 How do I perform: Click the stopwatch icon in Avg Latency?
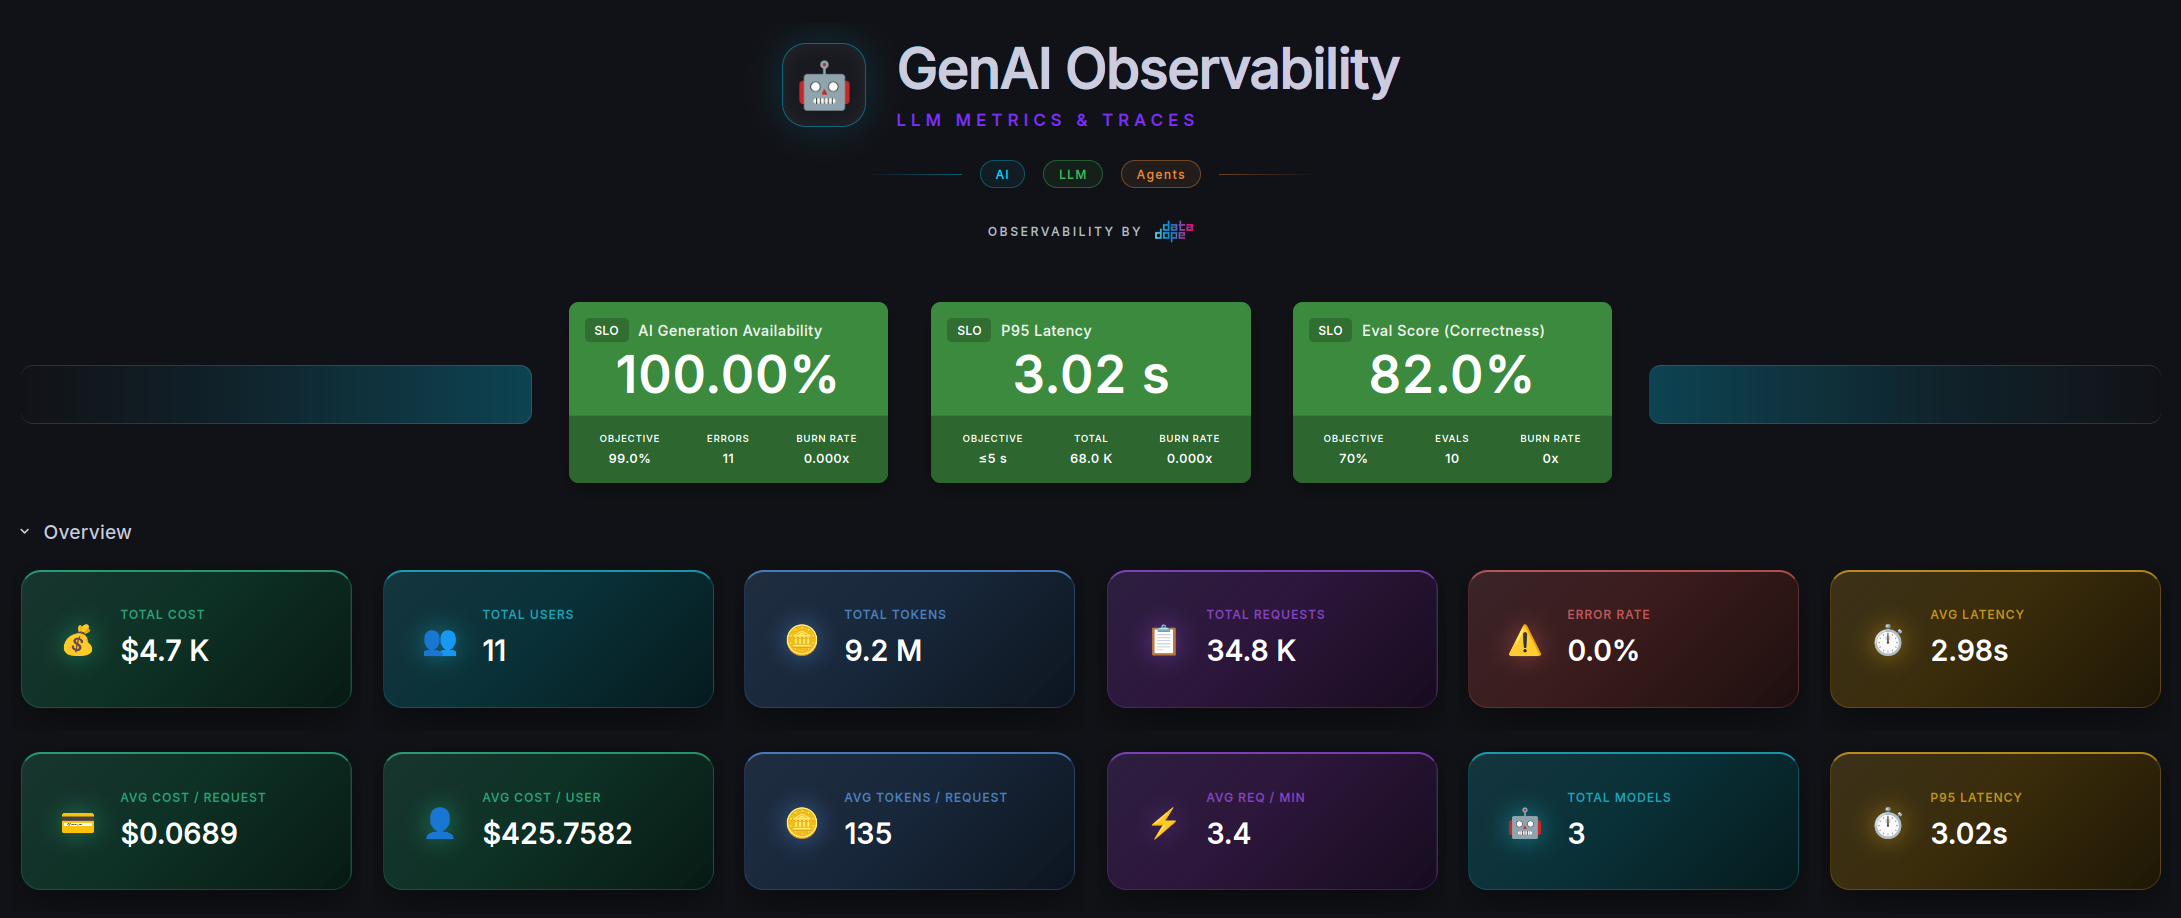pyautogui.click(x=1888, y=640)
